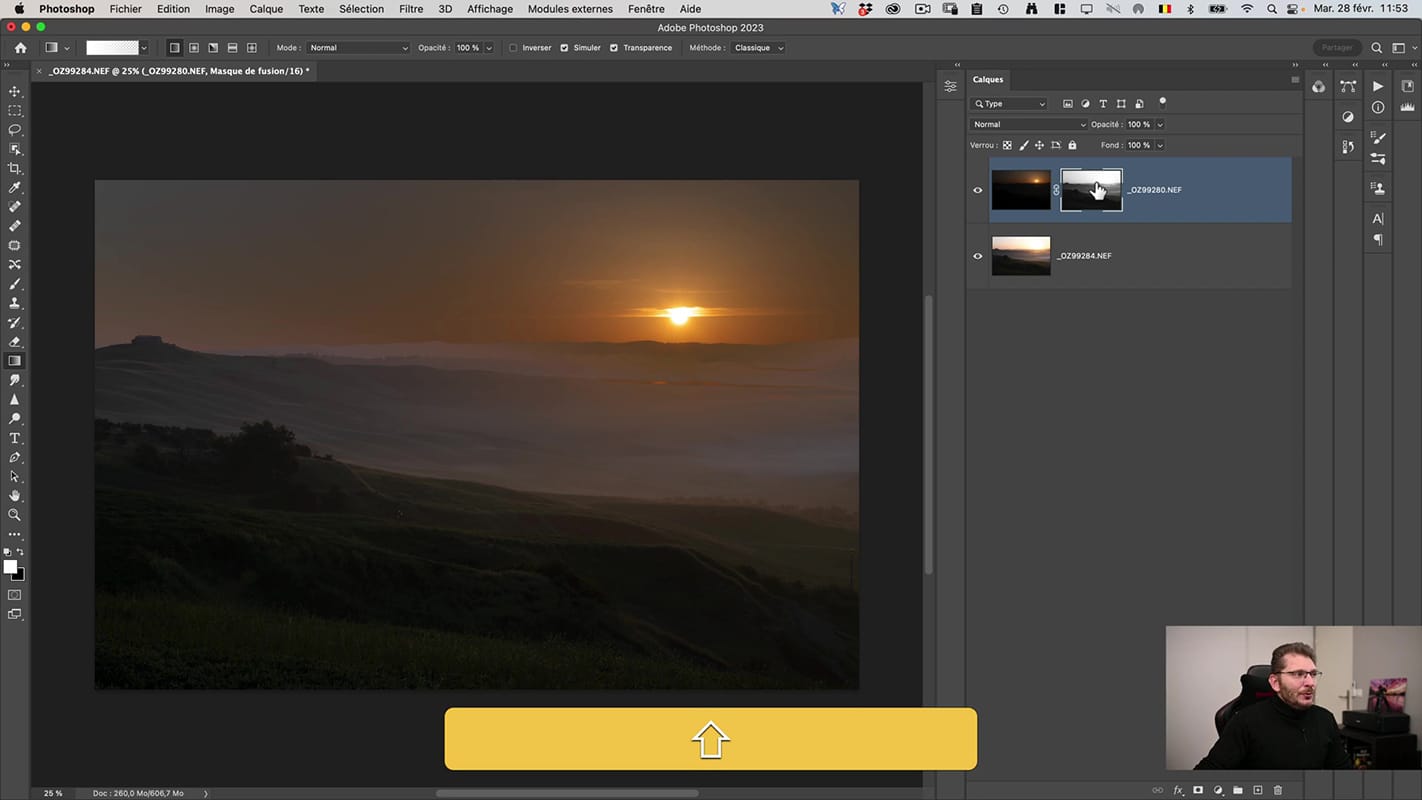
Task: Select the Pen tool
Action: tap(14, 457)
